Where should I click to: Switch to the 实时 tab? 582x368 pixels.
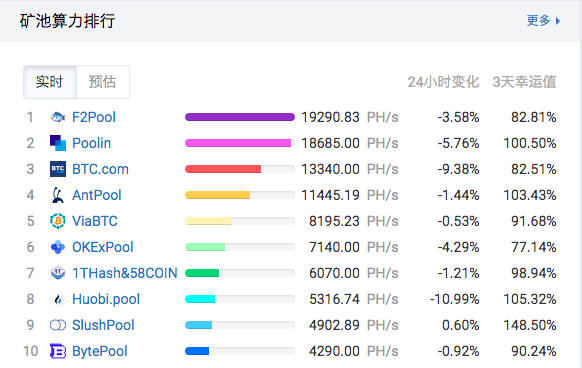(50, 82)
